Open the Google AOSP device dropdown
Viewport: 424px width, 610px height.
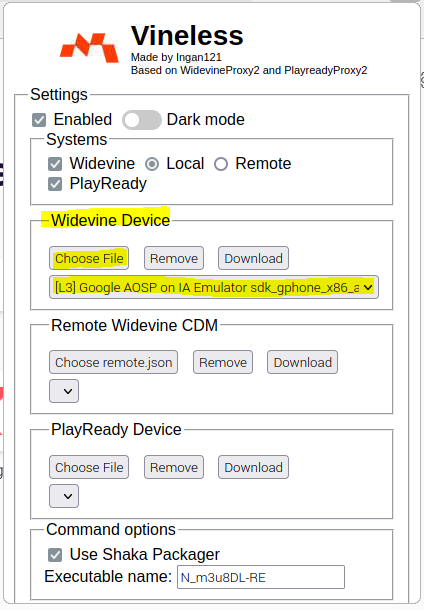click(214, 287)
